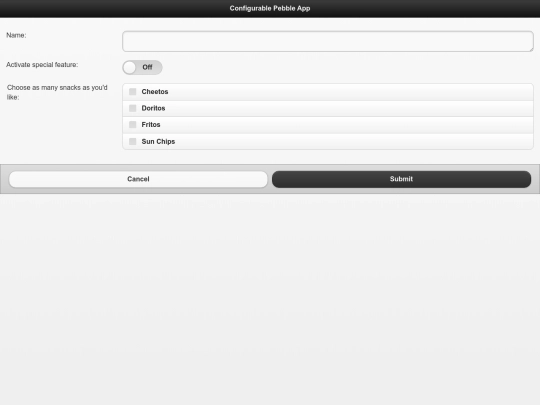Submit the configuration form
The image size is (540, 405).
click(x=401, y=179)
